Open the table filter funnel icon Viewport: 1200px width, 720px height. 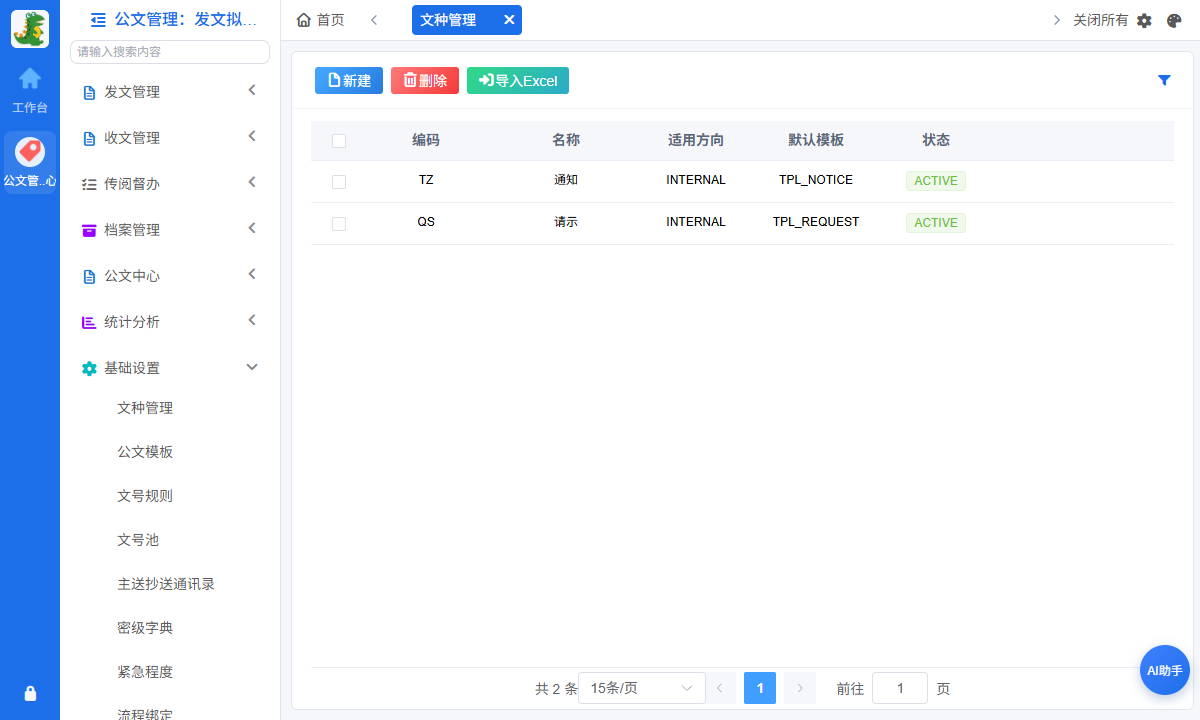click(1164, 80)
